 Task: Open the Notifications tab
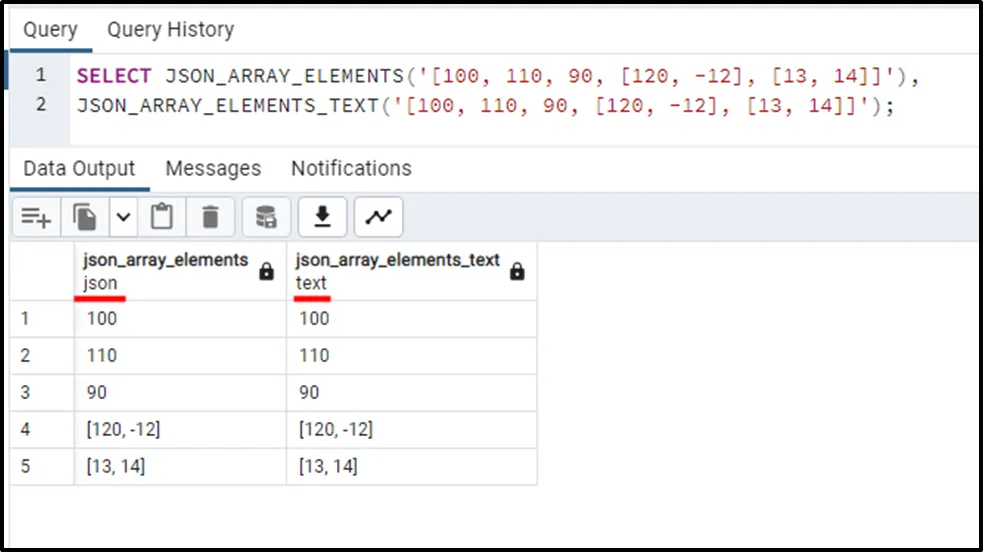point(351,168)
